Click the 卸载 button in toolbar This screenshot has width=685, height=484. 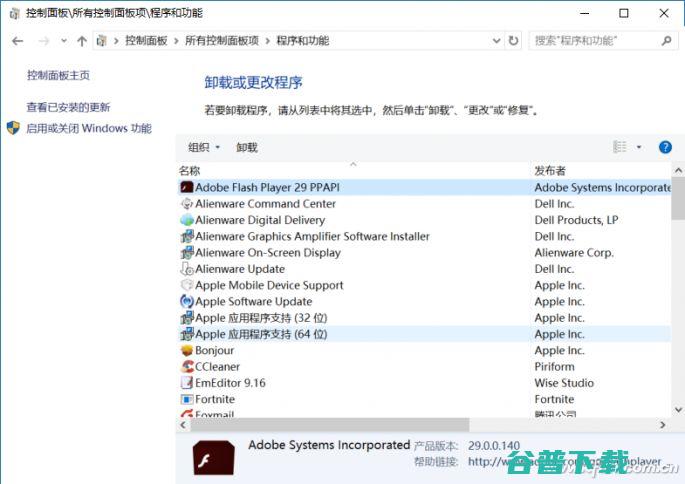(247, 148)
